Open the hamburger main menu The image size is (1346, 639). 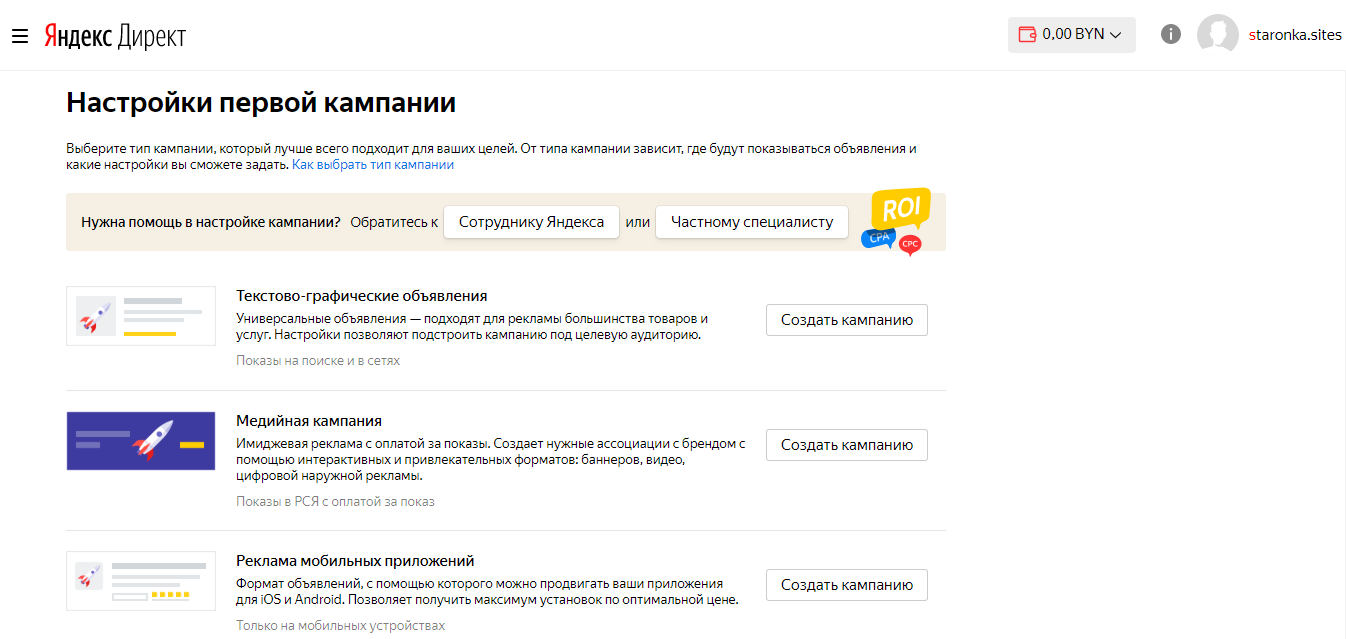pos(20,36)
